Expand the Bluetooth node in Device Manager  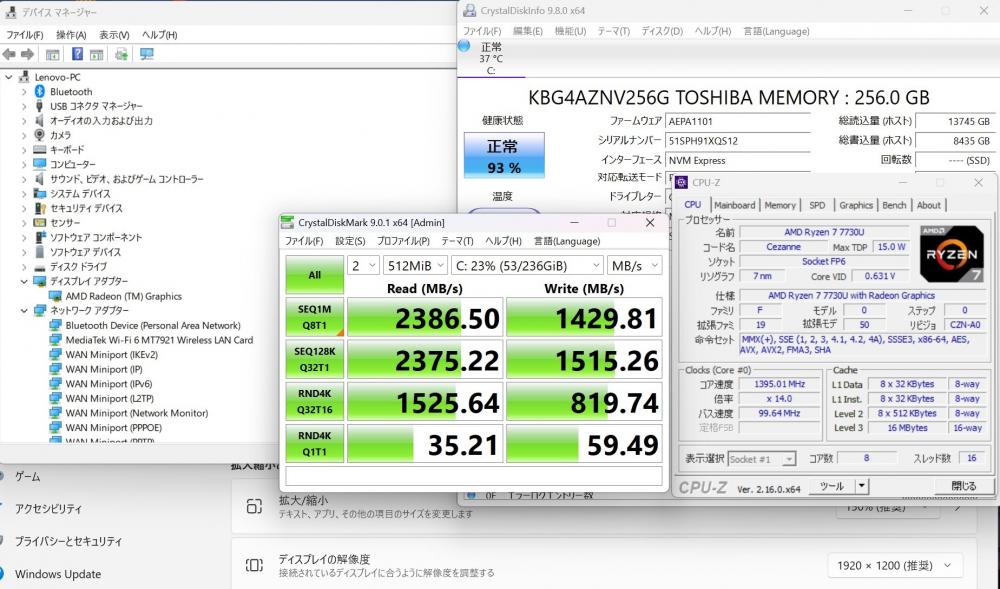coord(24,92)
